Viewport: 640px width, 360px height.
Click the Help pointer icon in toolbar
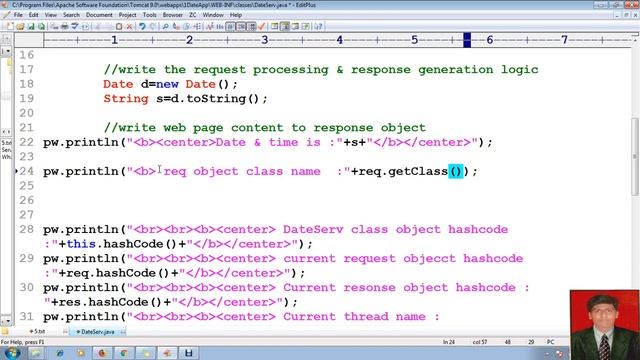click(x=318, y=27)
